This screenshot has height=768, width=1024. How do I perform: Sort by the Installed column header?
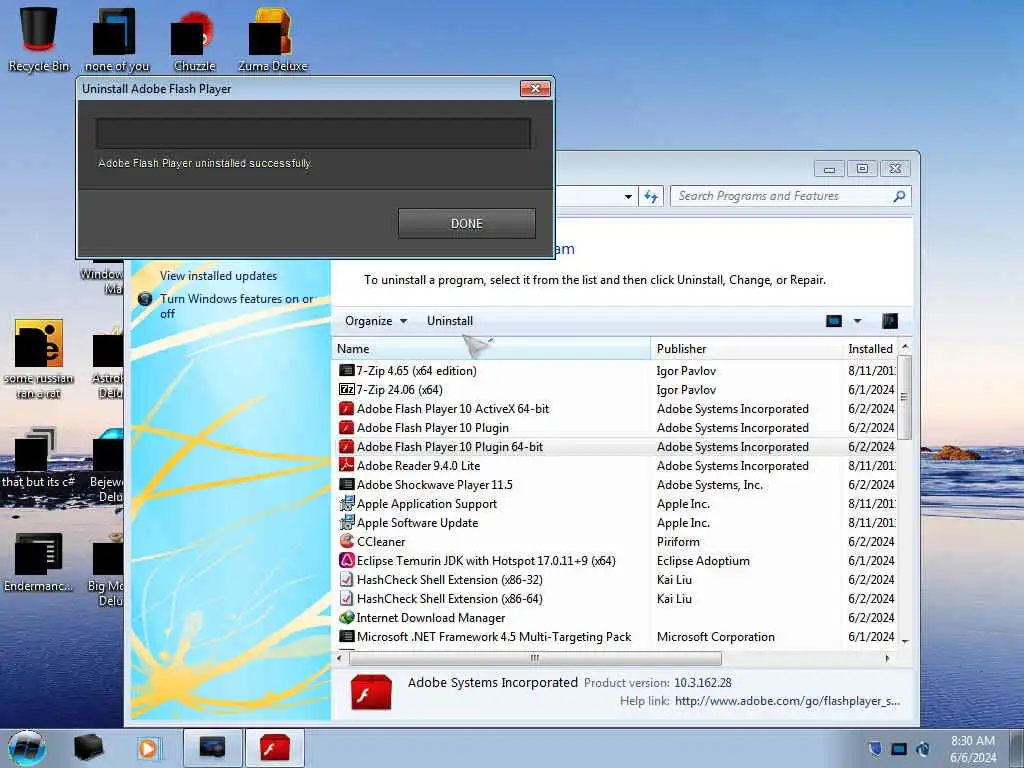coord(870,349)
